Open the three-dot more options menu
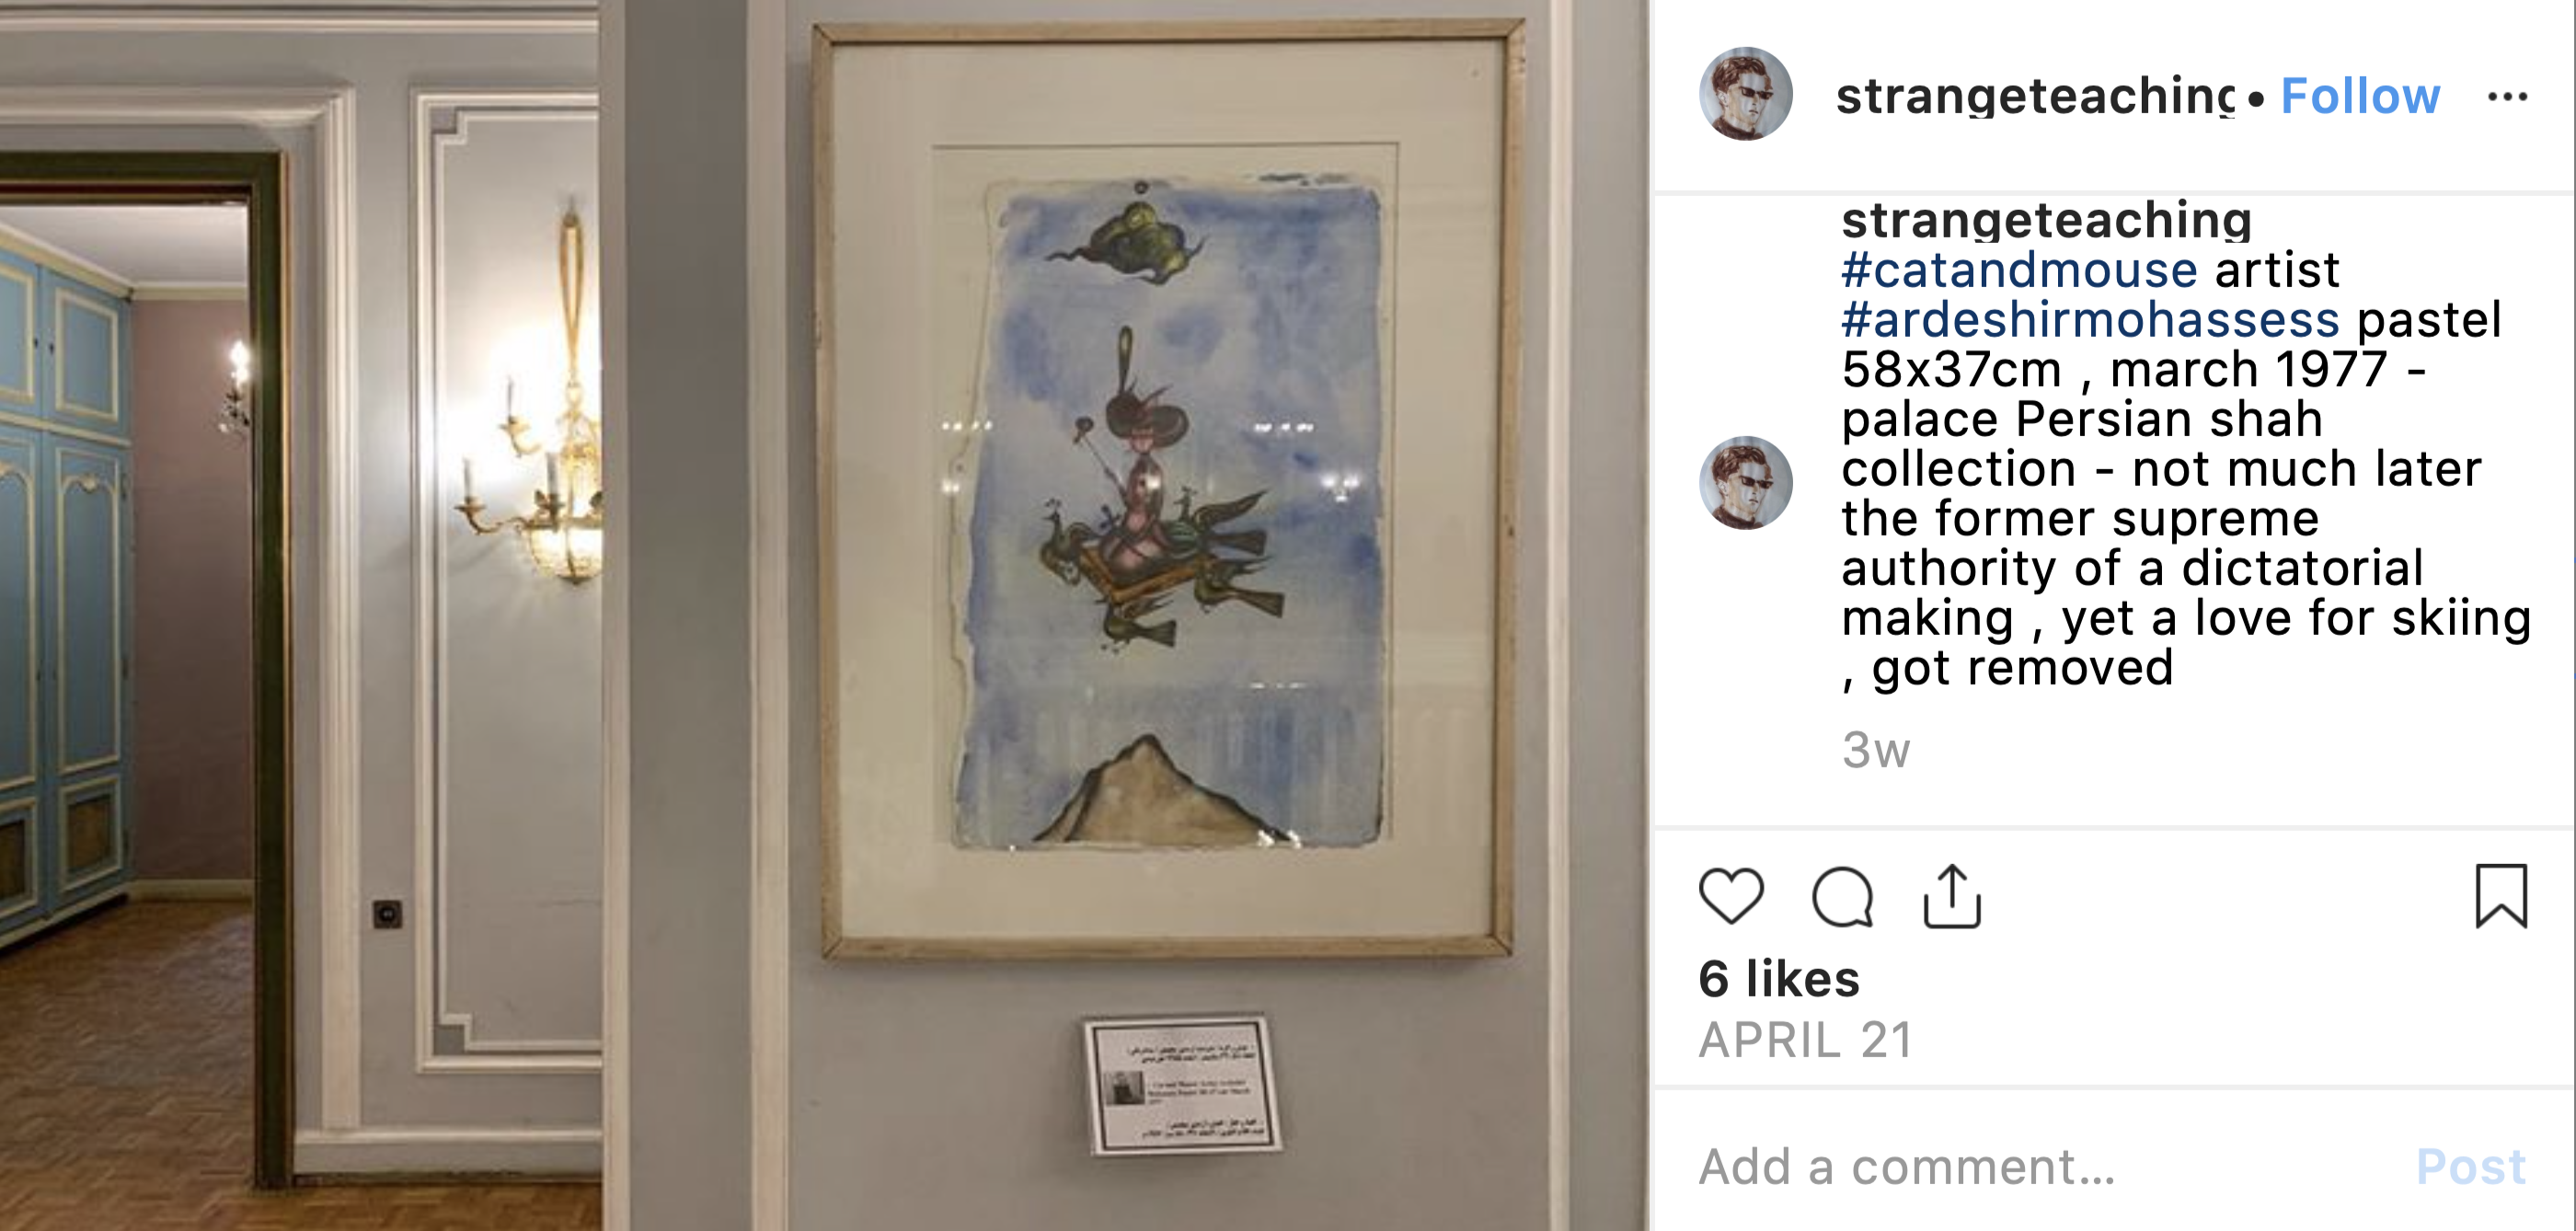 pyautogui.click(x=2507, y=97)
